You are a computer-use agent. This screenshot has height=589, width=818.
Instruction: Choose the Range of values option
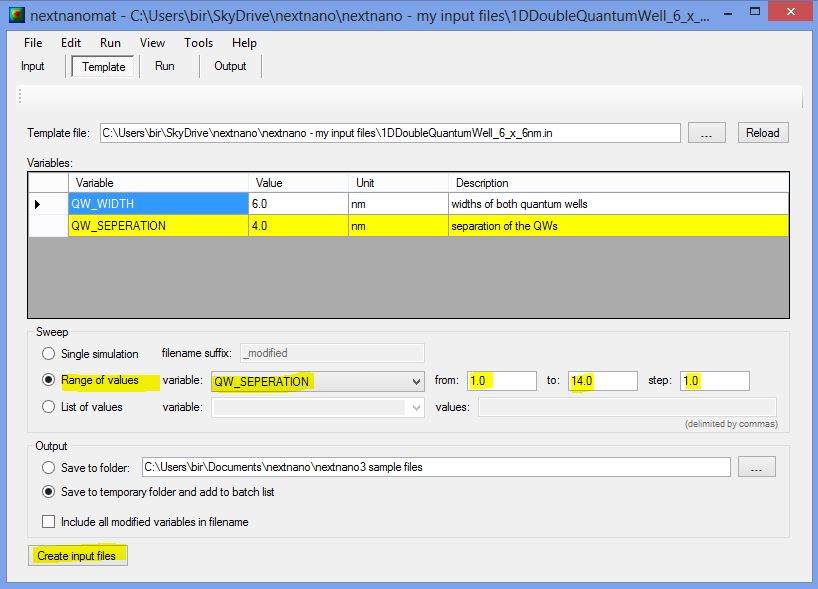pyautogui.click(x=48, y=381)
